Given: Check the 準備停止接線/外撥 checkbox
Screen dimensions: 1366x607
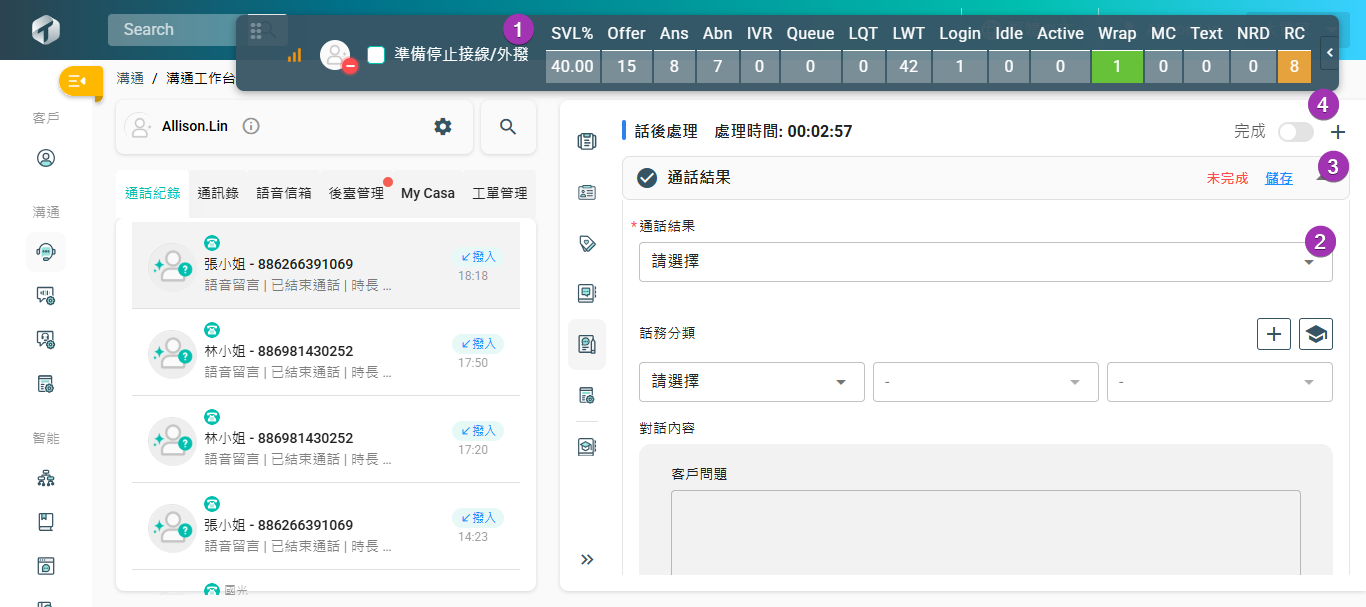Looking at the screenshot, I should click(x=376, y=55).
